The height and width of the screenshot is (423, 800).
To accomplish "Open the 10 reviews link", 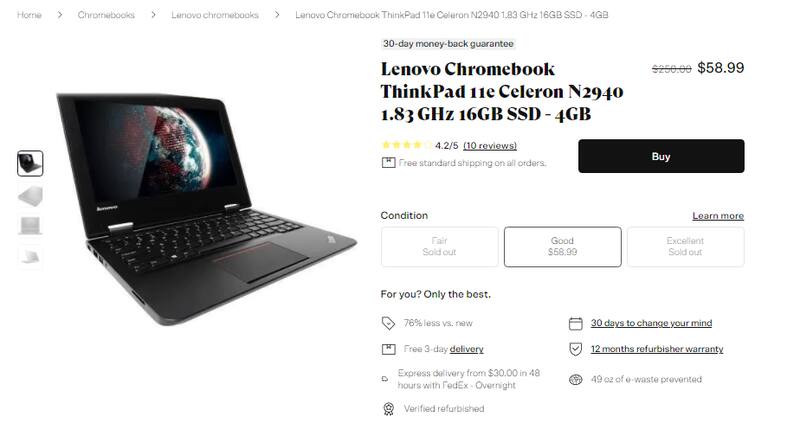I will point(490,145).
